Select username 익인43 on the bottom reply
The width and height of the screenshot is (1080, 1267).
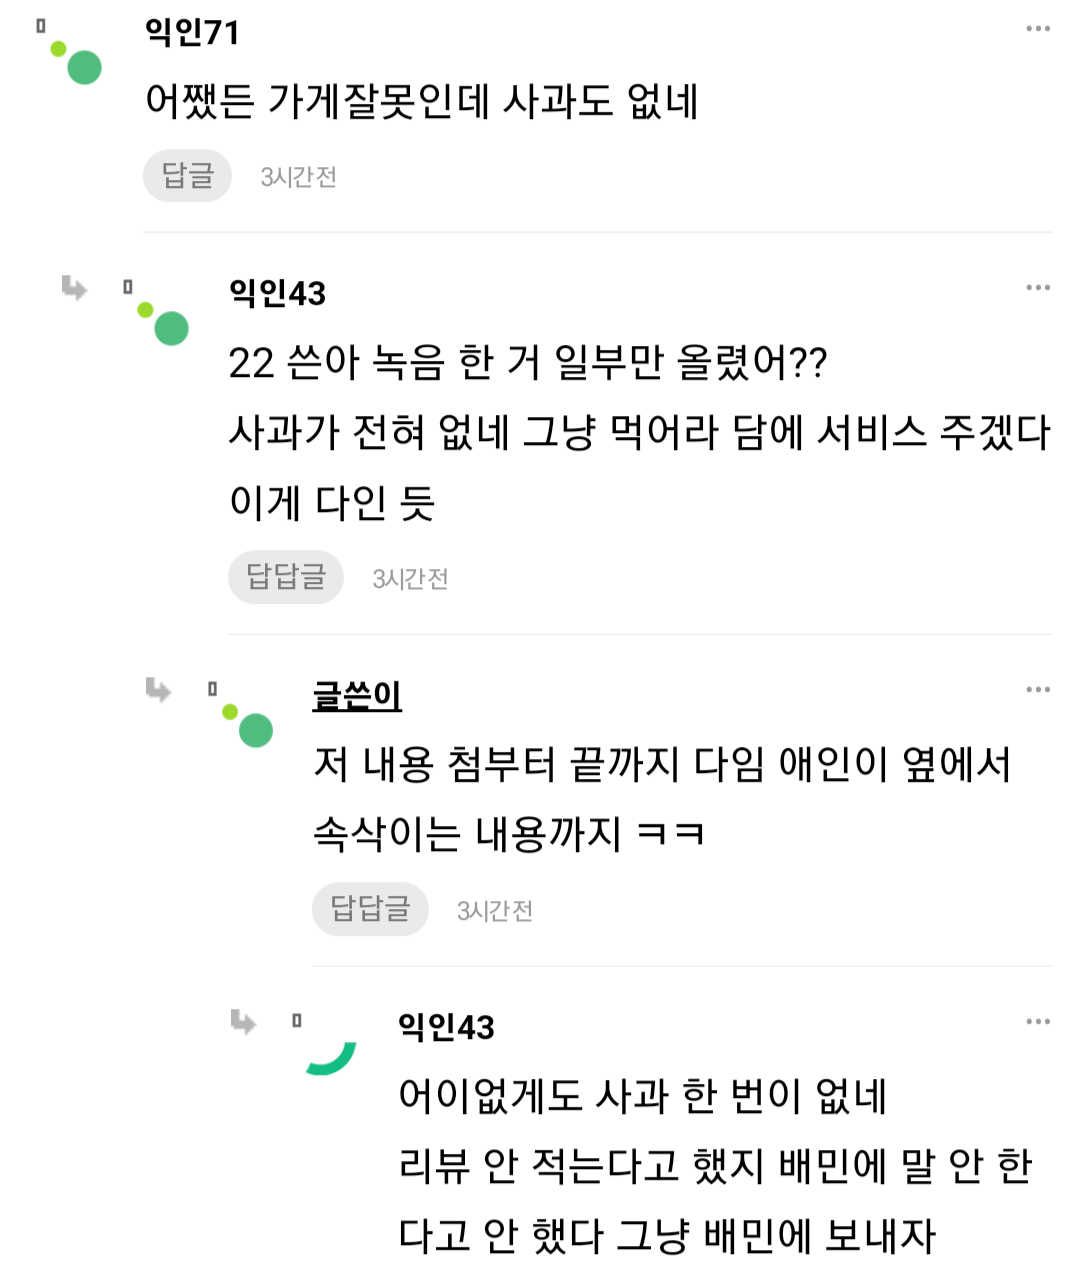point(446,1027)
